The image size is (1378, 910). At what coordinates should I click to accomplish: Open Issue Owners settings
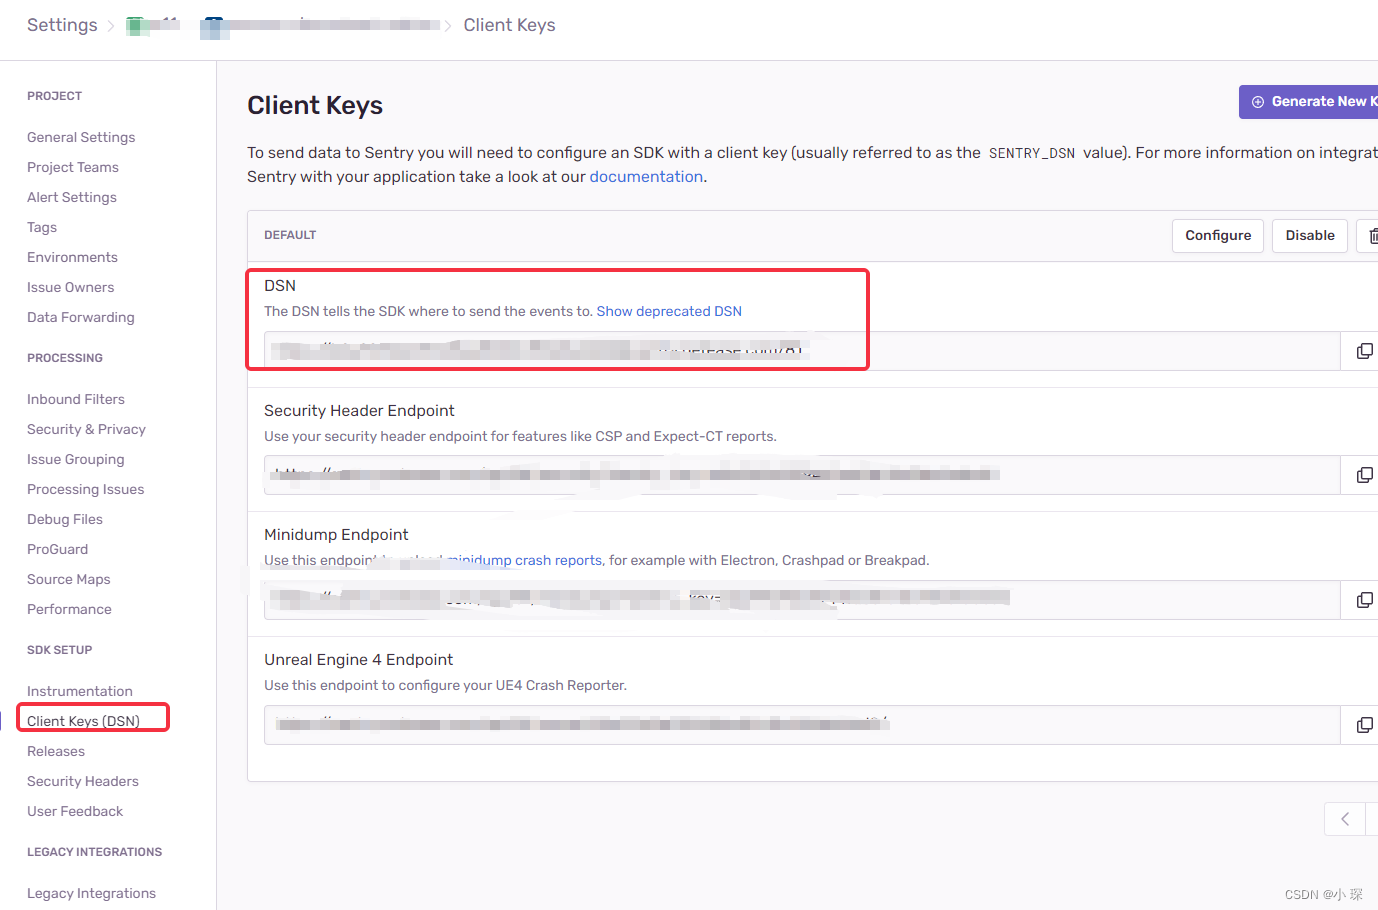pyautogui.click(x=71, y=287)
